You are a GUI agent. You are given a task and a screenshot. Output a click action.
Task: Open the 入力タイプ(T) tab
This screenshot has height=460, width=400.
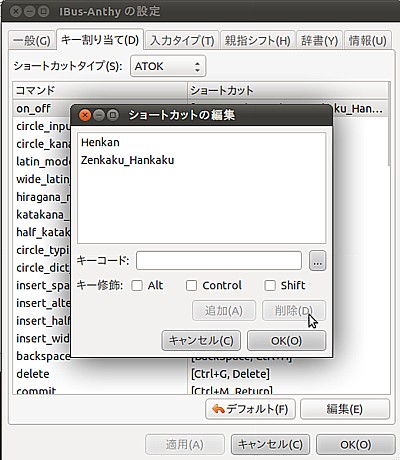(182, 41)
